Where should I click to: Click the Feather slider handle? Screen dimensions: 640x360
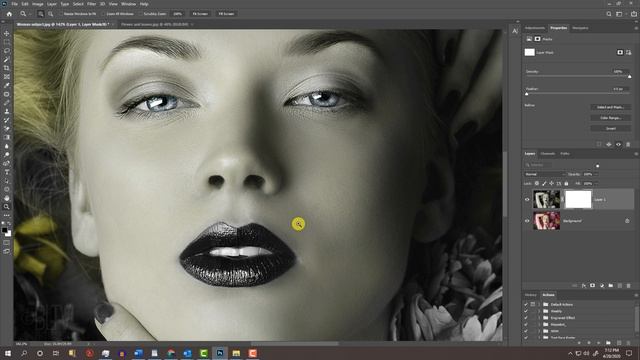(x=527, y=94)
